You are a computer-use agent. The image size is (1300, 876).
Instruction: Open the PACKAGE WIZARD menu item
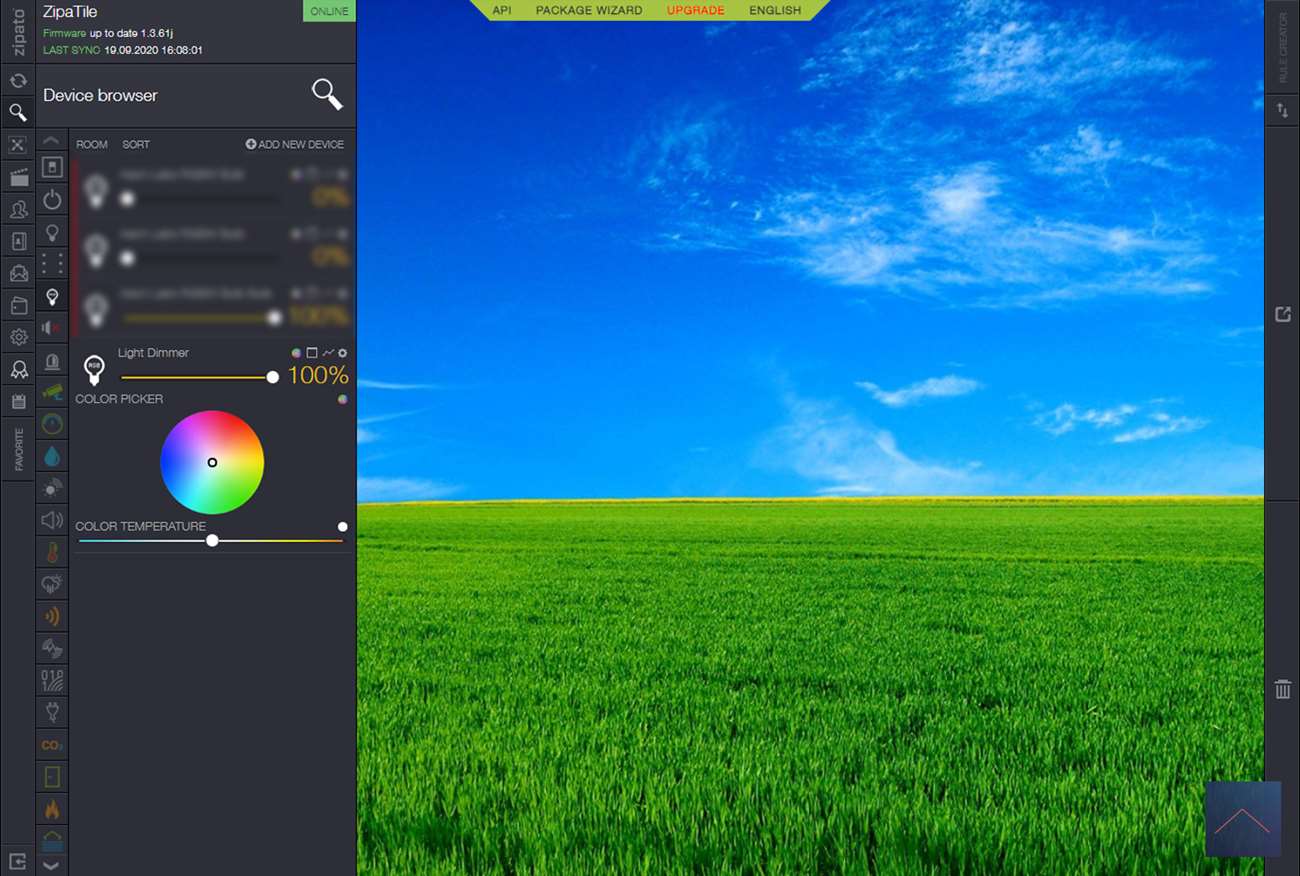pos(589,10)
